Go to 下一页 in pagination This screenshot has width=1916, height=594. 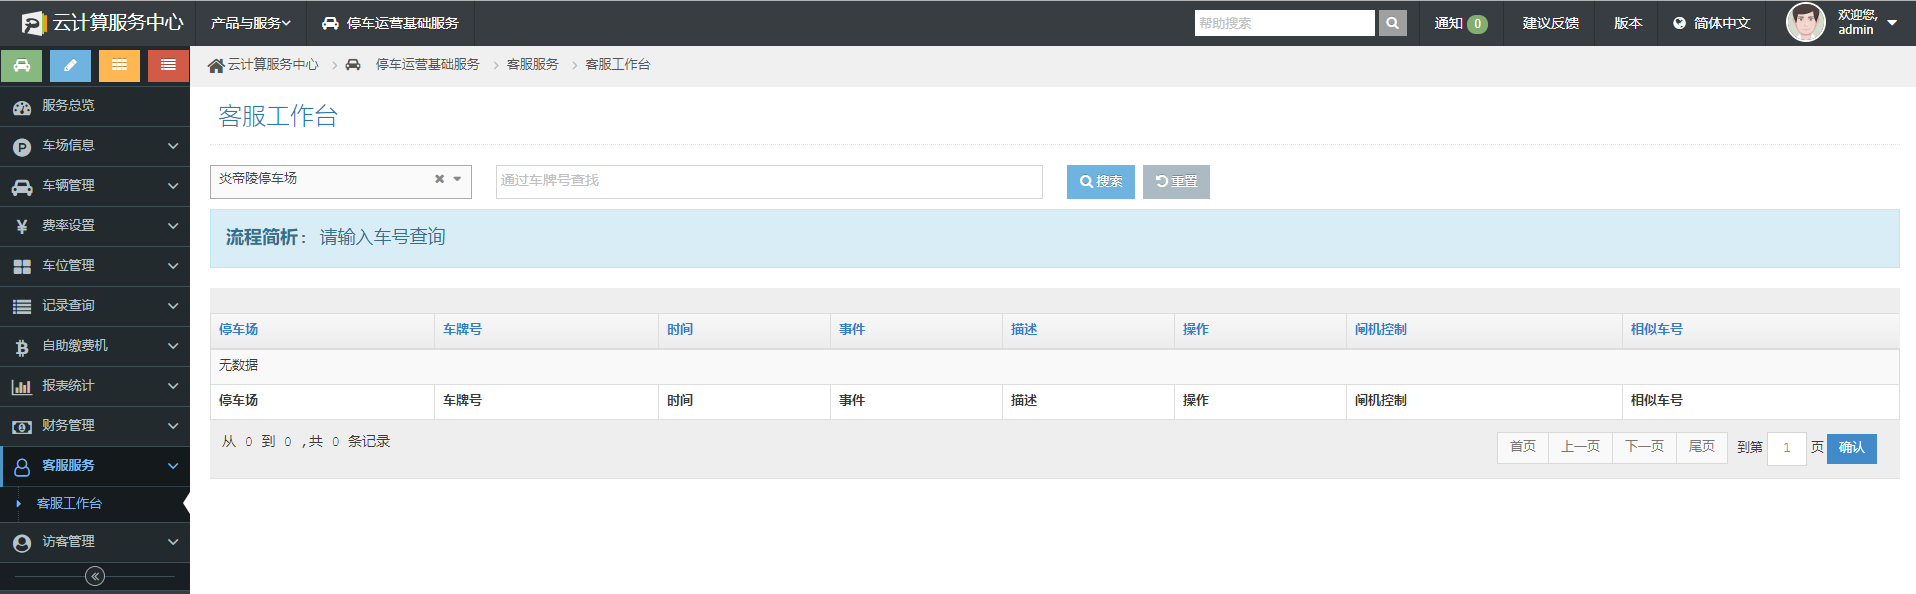point(1644,447)
